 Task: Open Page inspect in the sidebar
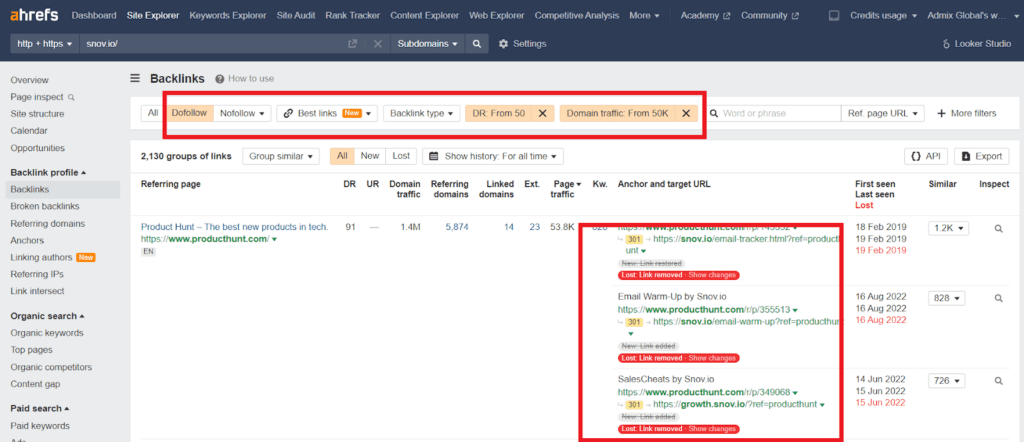pos(42,97)
